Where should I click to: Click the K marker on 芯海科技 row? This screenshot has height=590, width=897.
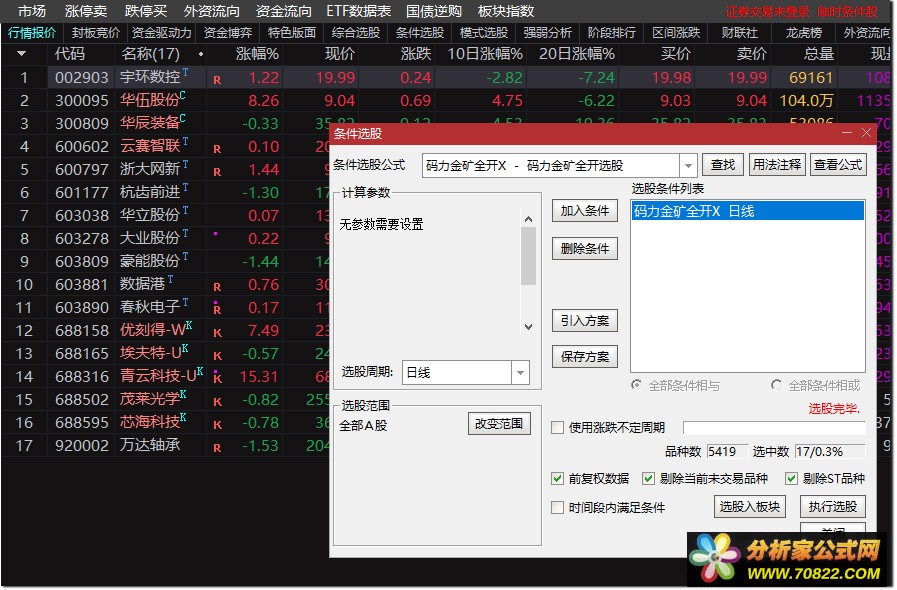(217, 425)
